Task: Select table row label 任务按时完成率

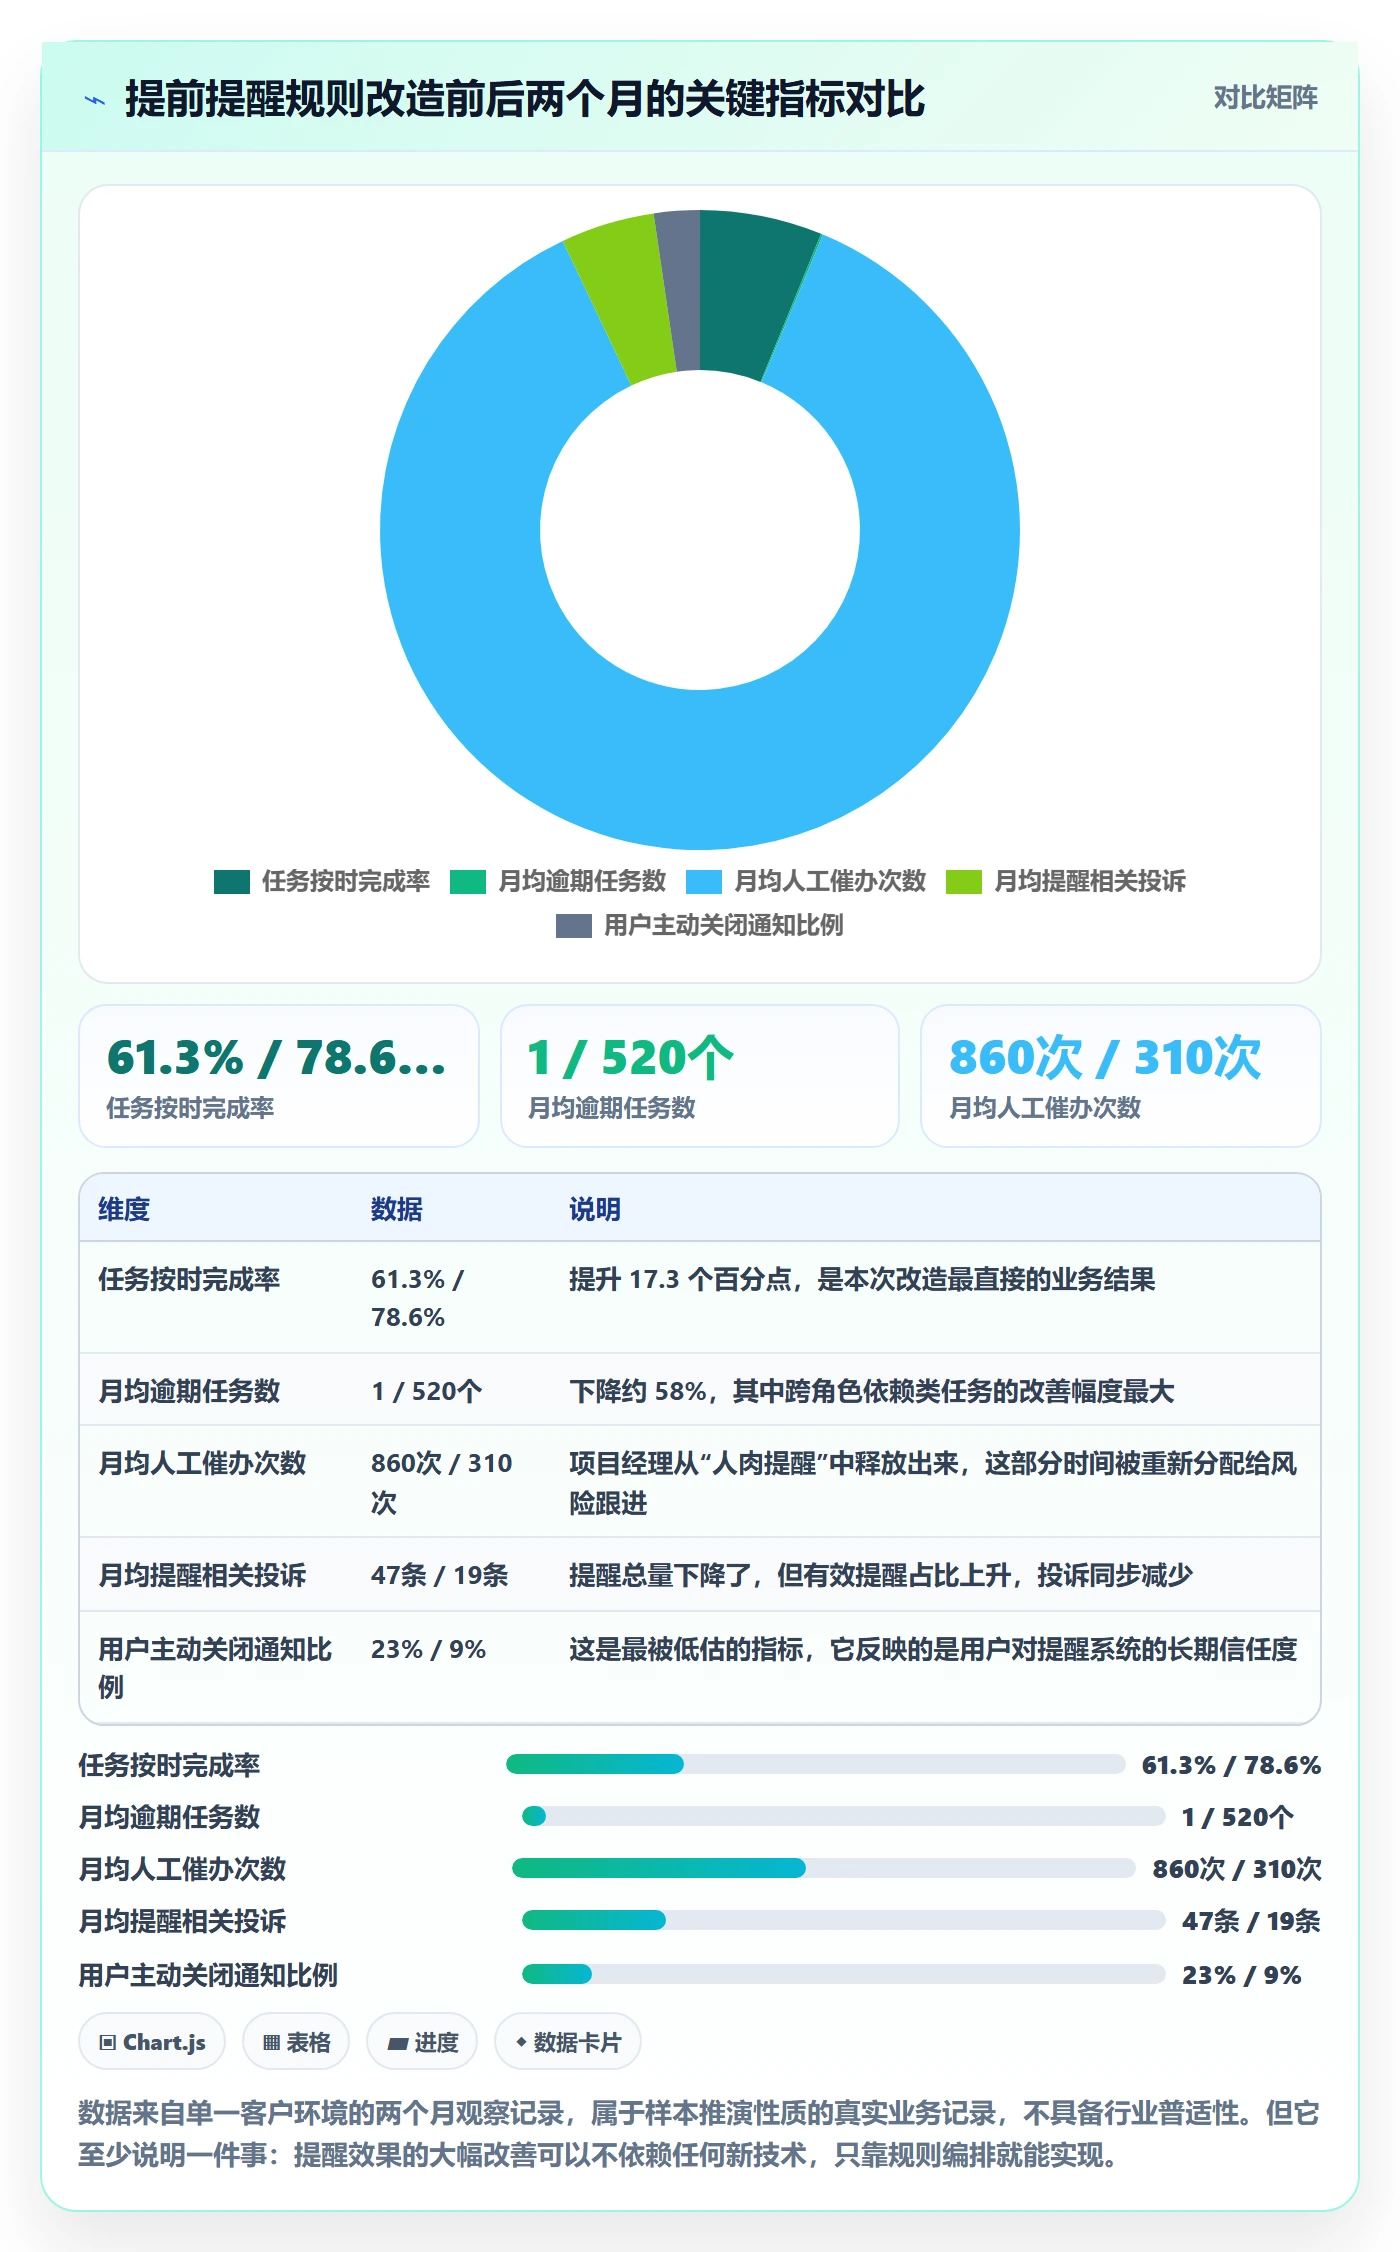Action: point(189,1279)
